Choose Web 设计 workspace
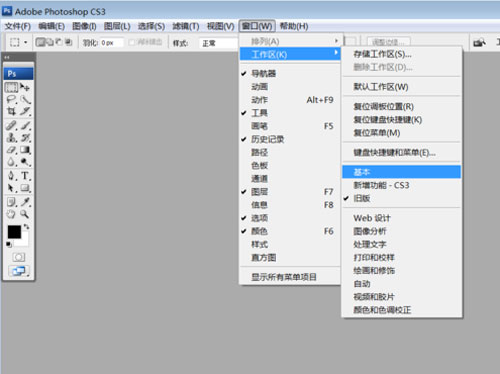Screen dimensions: 500x374 coord(402,218)
